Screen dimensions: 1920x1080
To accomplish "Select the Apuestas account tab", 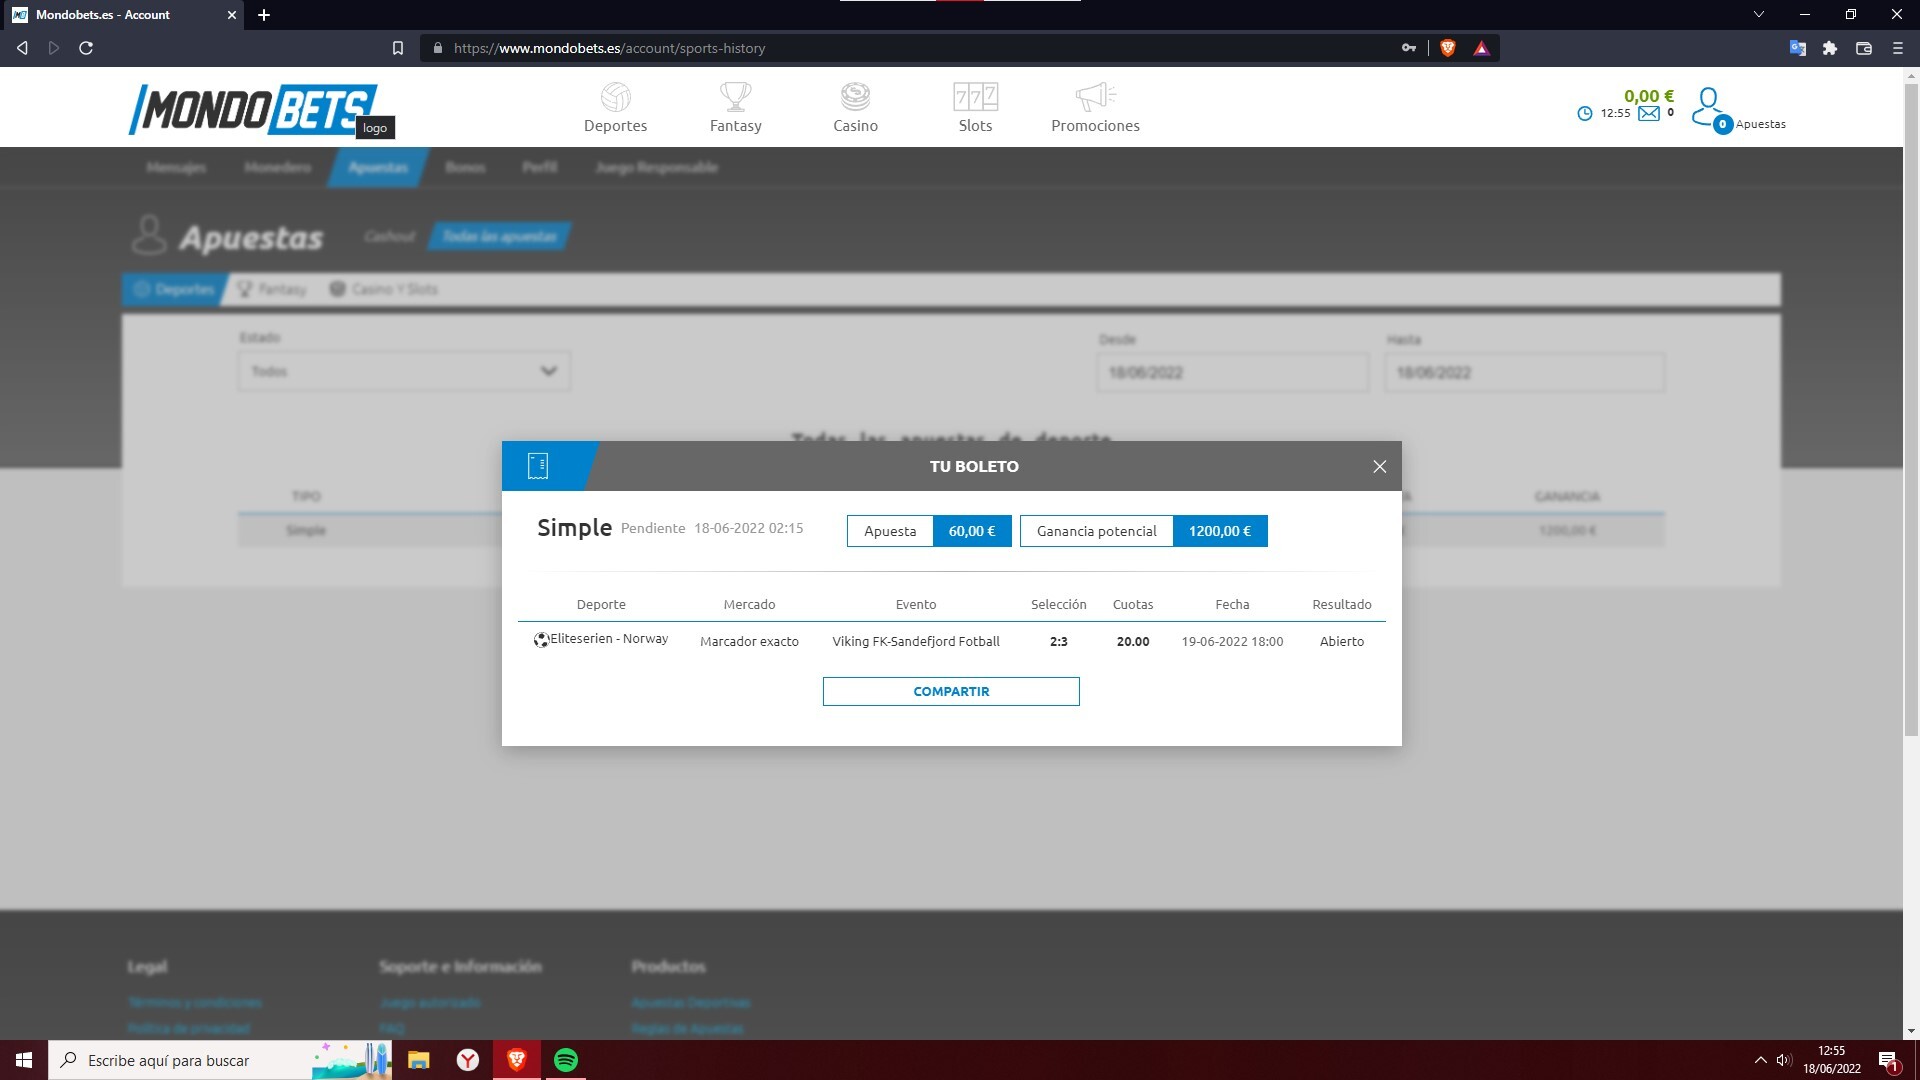I will pyautogui.click(x=378, y=167).
